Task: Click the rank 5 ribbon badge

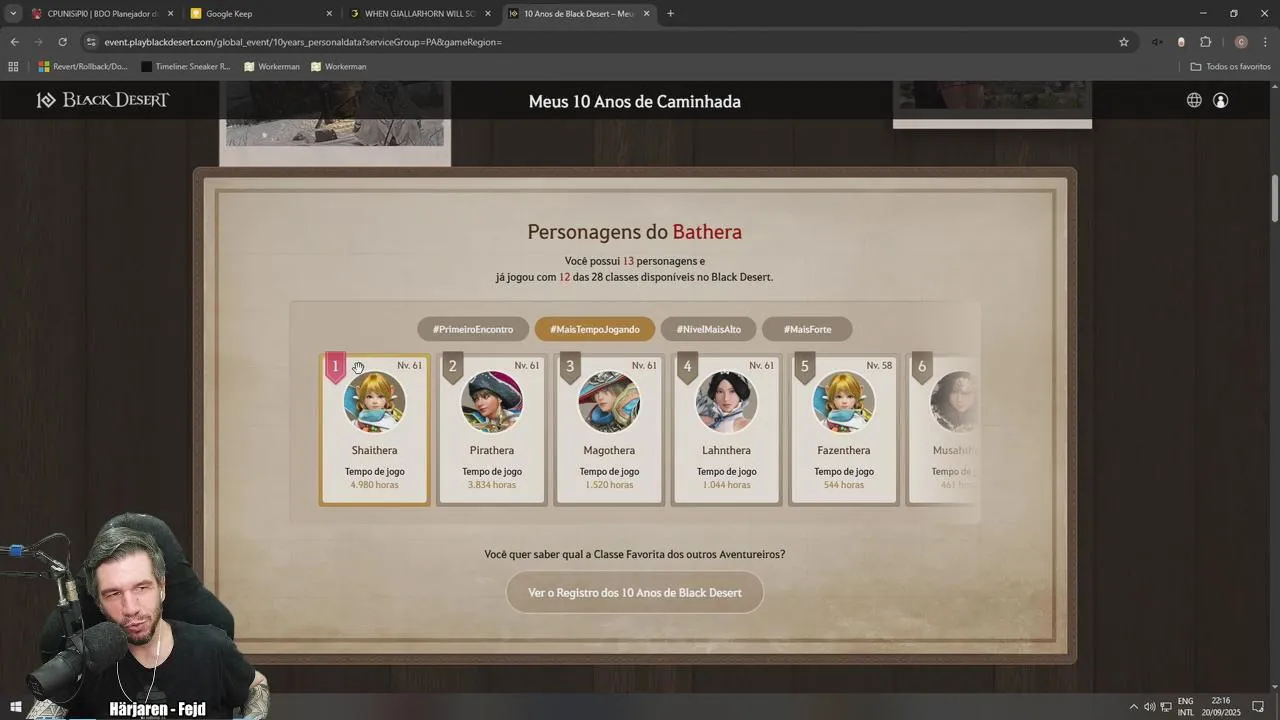Action: pyautogui.click(x=804, y=367)
